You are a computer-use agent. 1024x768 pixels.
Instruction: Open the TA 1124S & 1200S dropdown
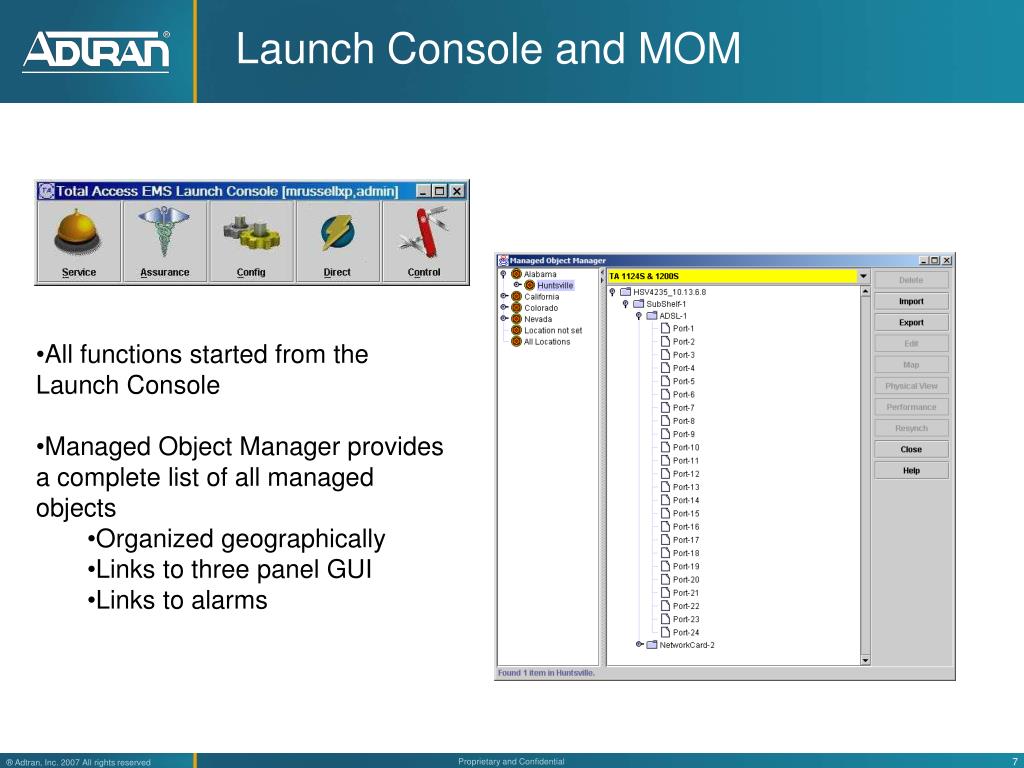tap(863, 276)
